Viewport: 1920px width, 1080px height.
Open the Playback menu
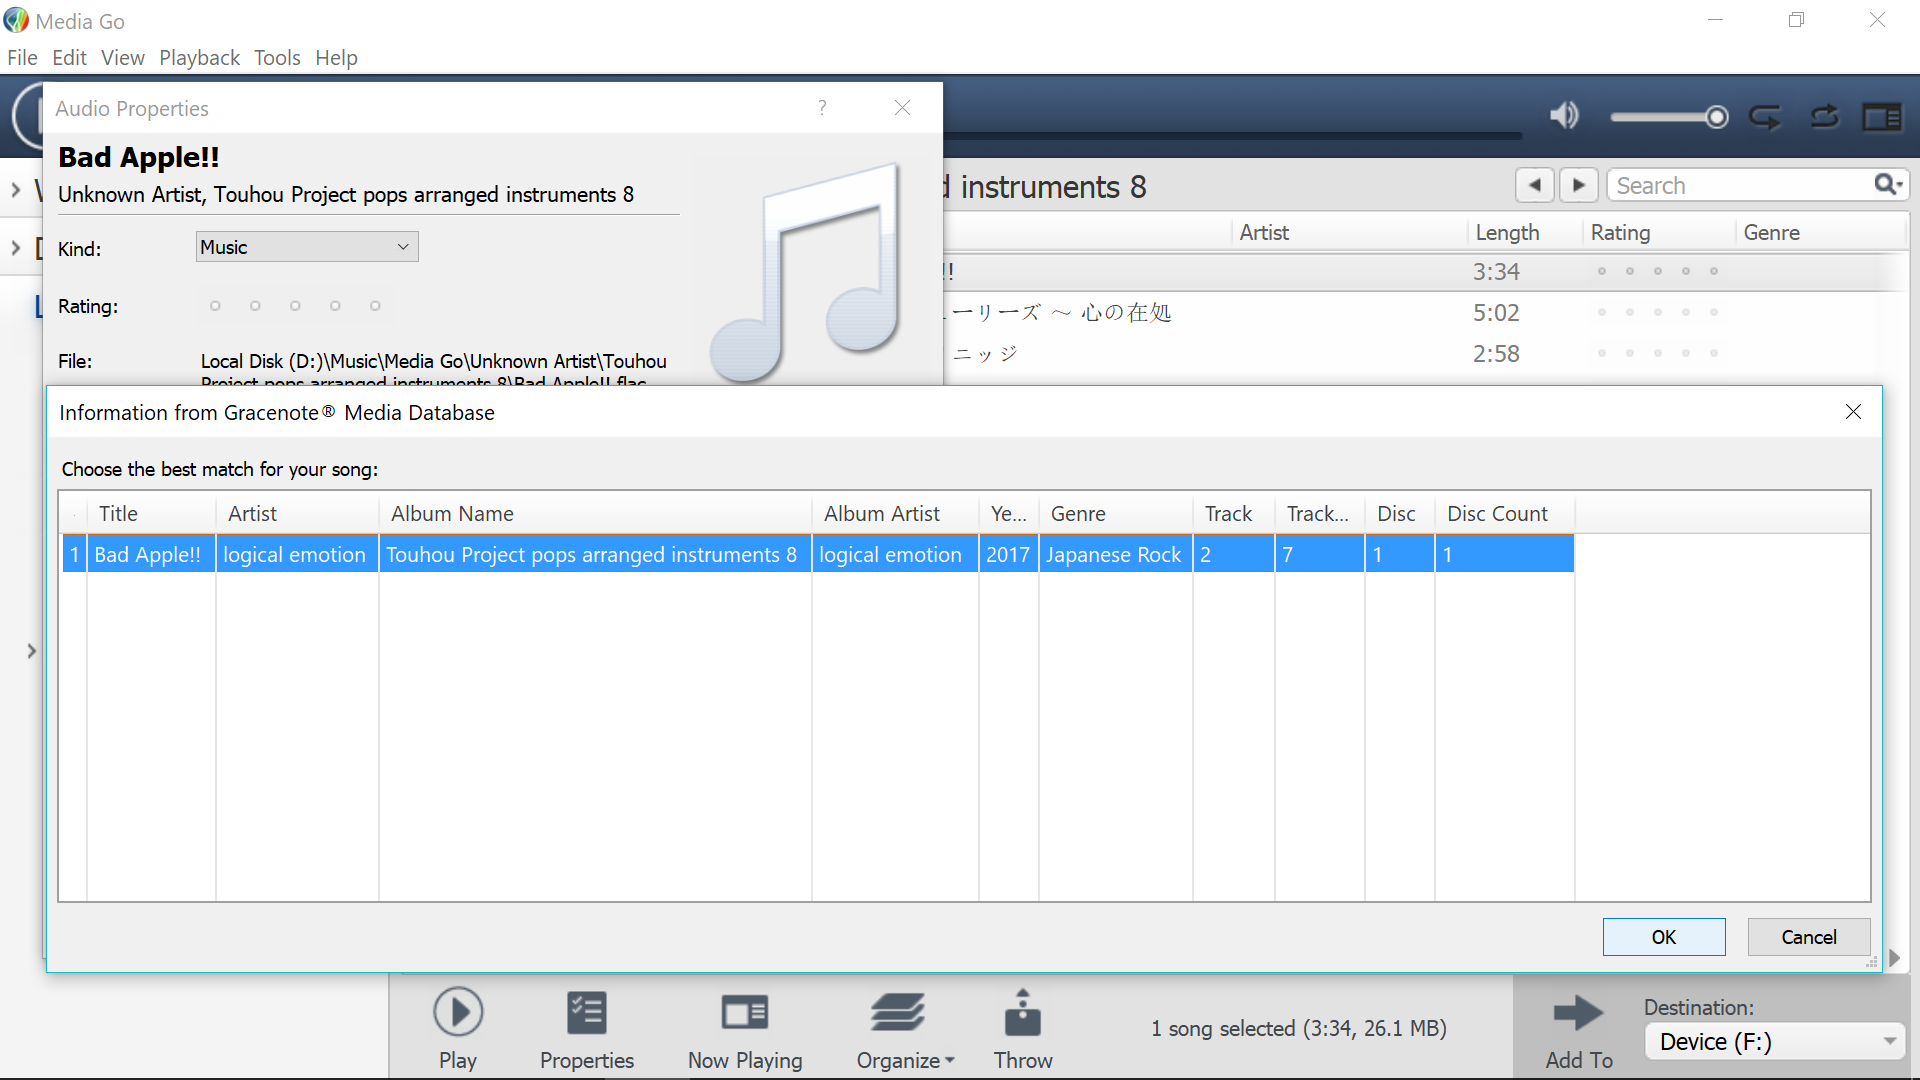199,58
